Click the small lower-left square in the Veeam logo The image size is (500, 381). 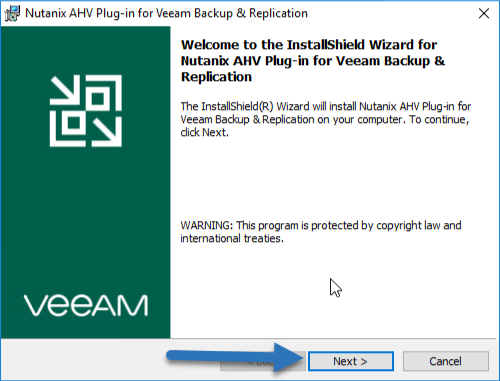[x=74, y=123]
